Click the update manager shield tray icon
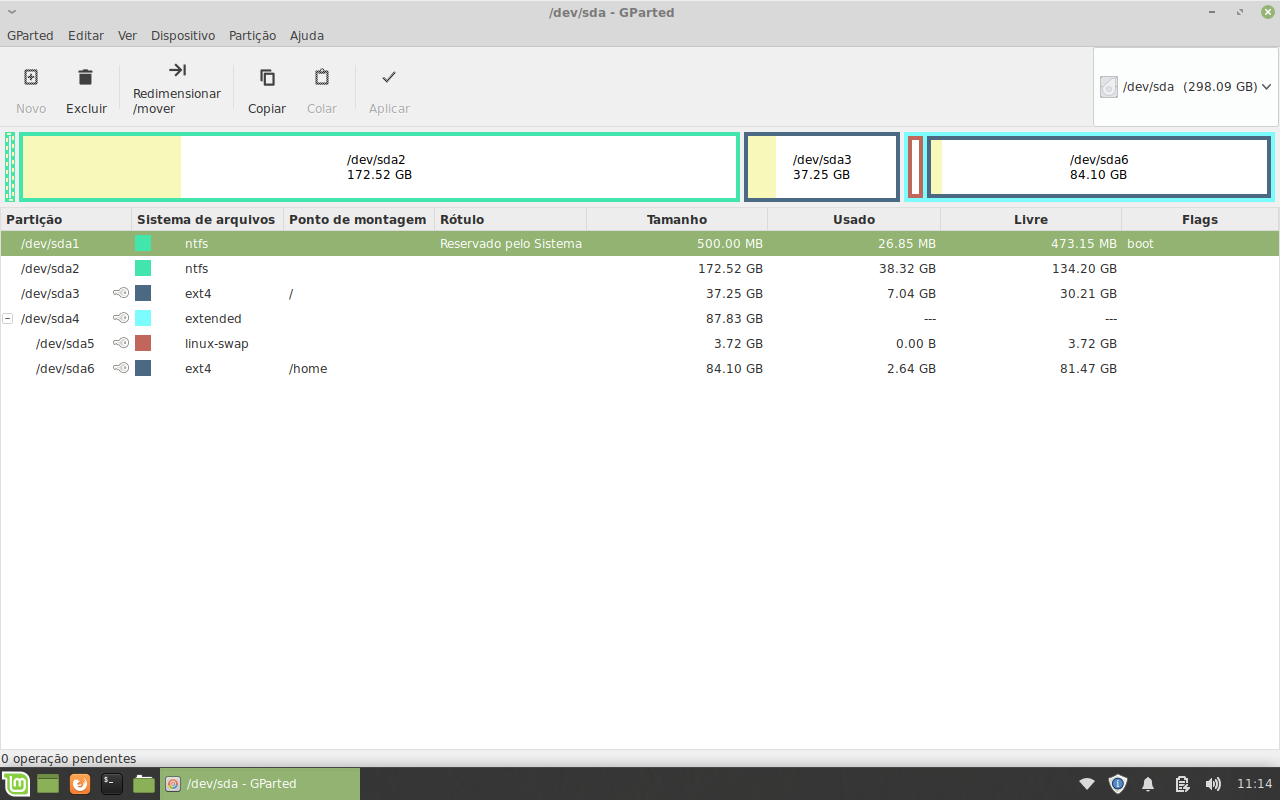The height and width of the screenshot is (800, 1280). coord(1118,784)
